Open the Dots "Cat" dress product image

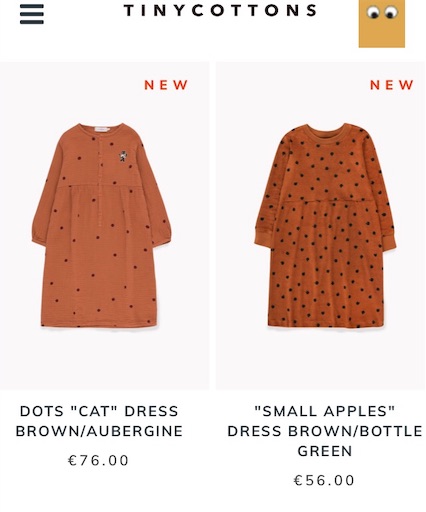click(104, 226)
